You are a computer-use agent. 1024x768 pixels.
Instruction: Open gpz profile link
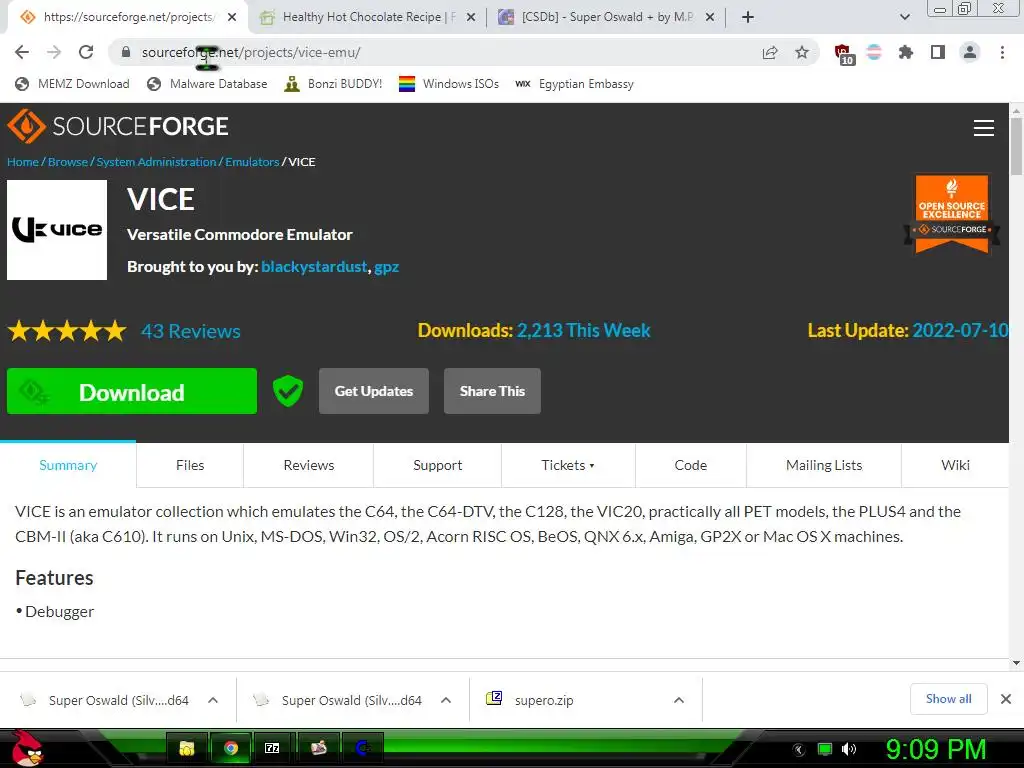click(x=387, y=267)
